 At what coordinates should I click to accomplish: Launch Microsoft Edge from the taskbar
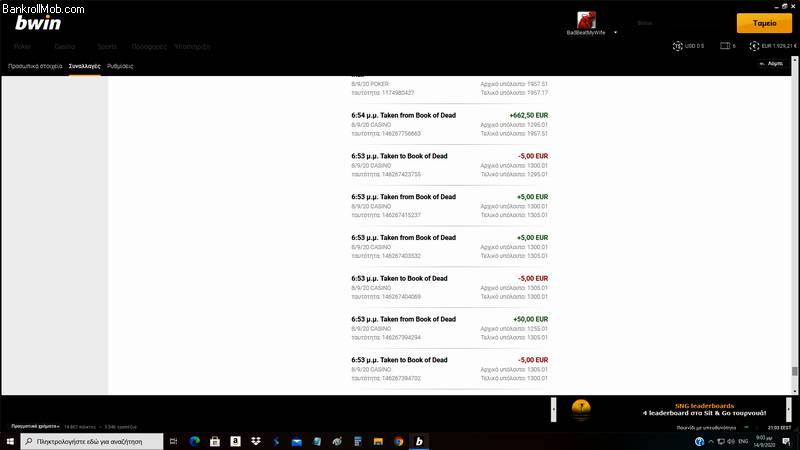(194, 441)
